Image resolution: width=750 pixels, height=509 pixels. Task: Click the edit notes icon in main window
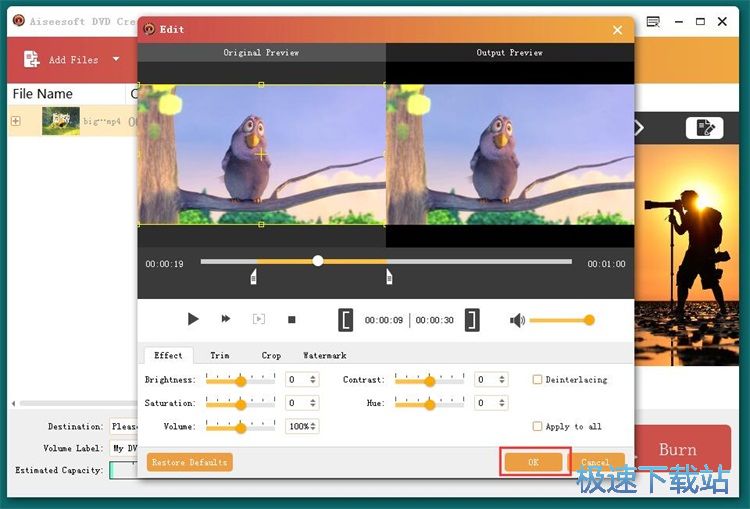click(705, 128)
